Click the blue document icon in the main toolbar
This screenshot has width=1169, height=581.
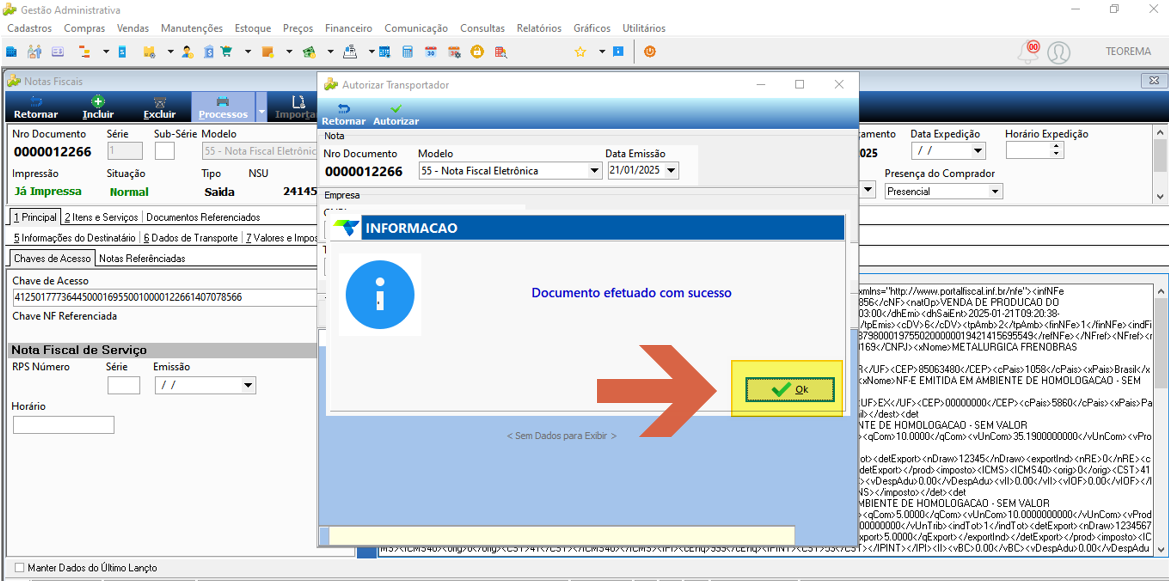122,51
